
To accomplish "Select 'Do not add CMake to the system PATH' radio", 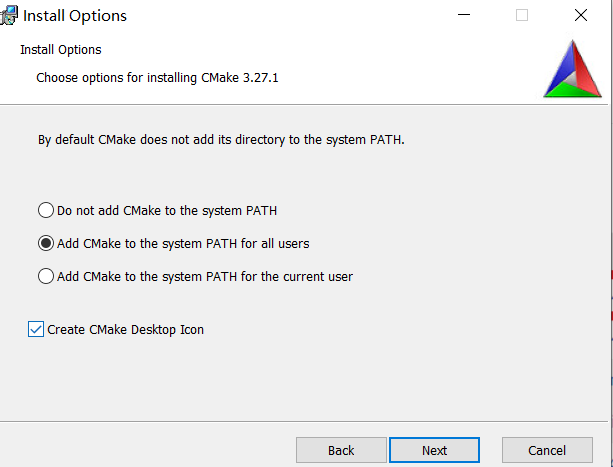I will pos(46,210).
